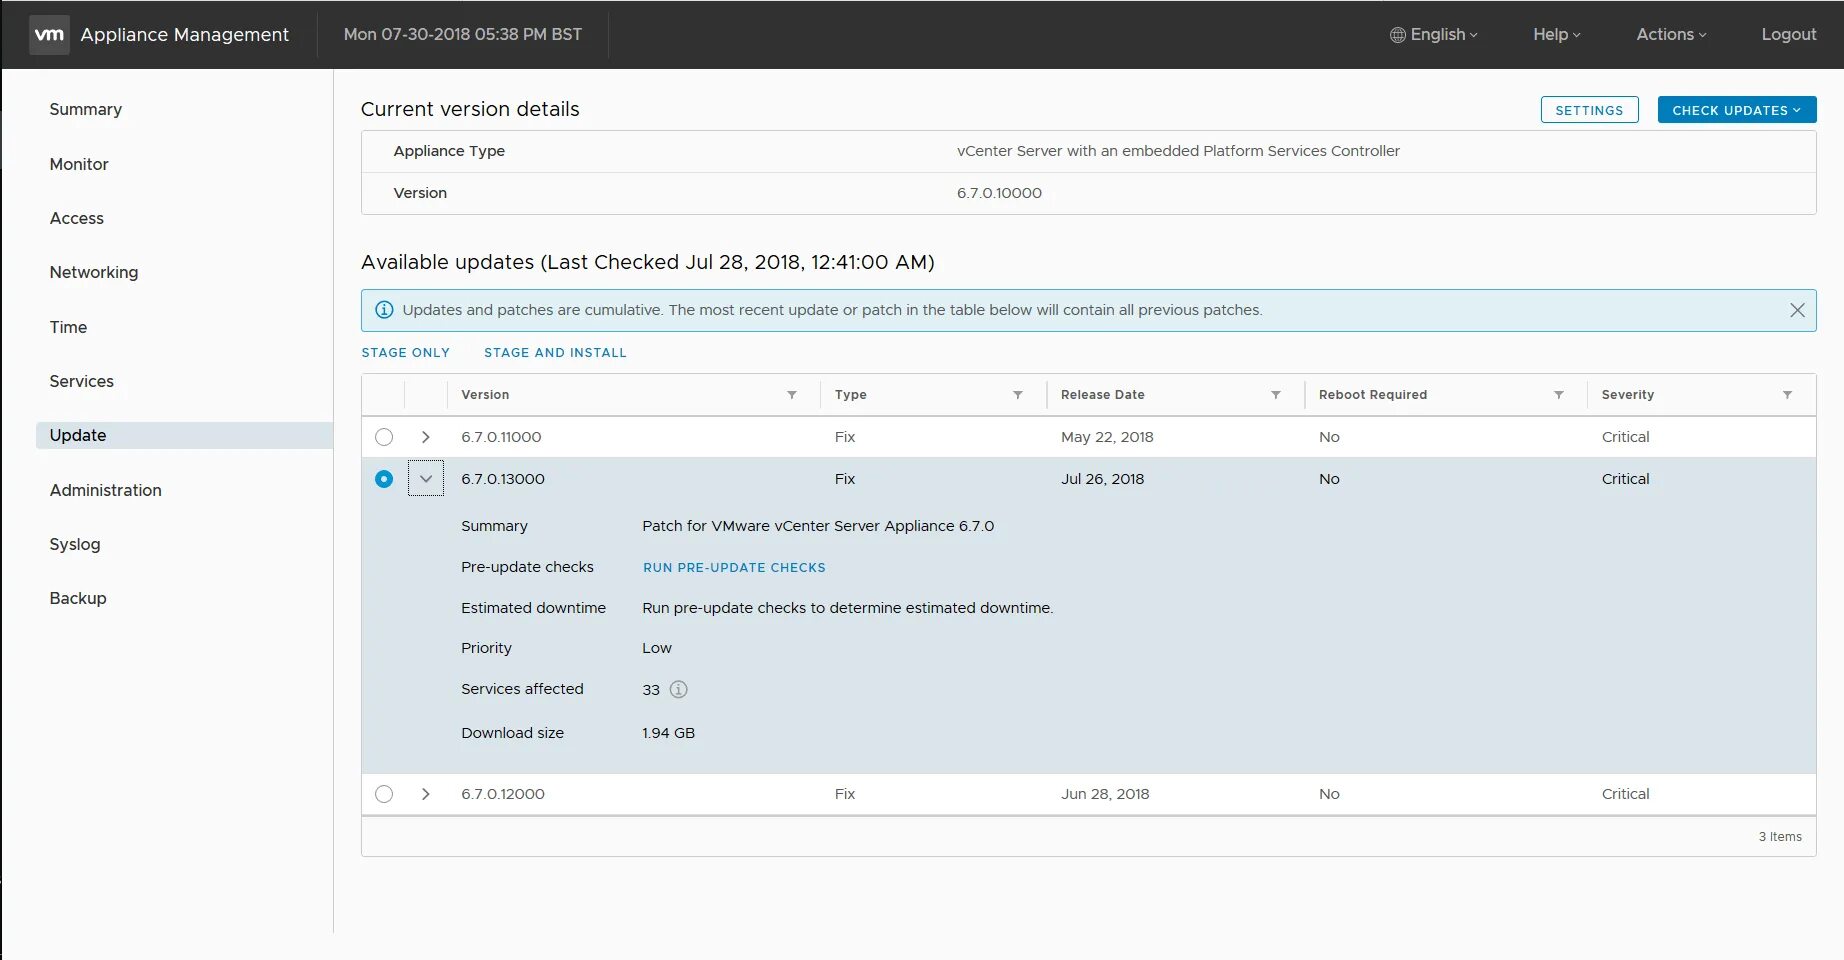Click the globe language icon
This screenshot has width=1844, height=960.
pos(1397,35)
